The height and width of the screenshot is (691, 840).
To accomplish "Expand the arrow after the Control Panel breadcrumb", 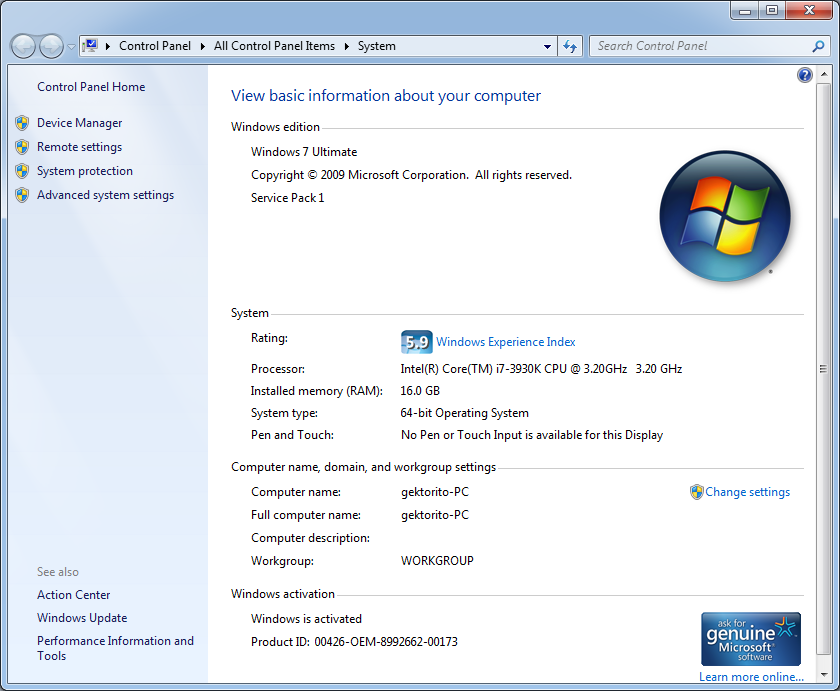I will [x=203, y=46].
